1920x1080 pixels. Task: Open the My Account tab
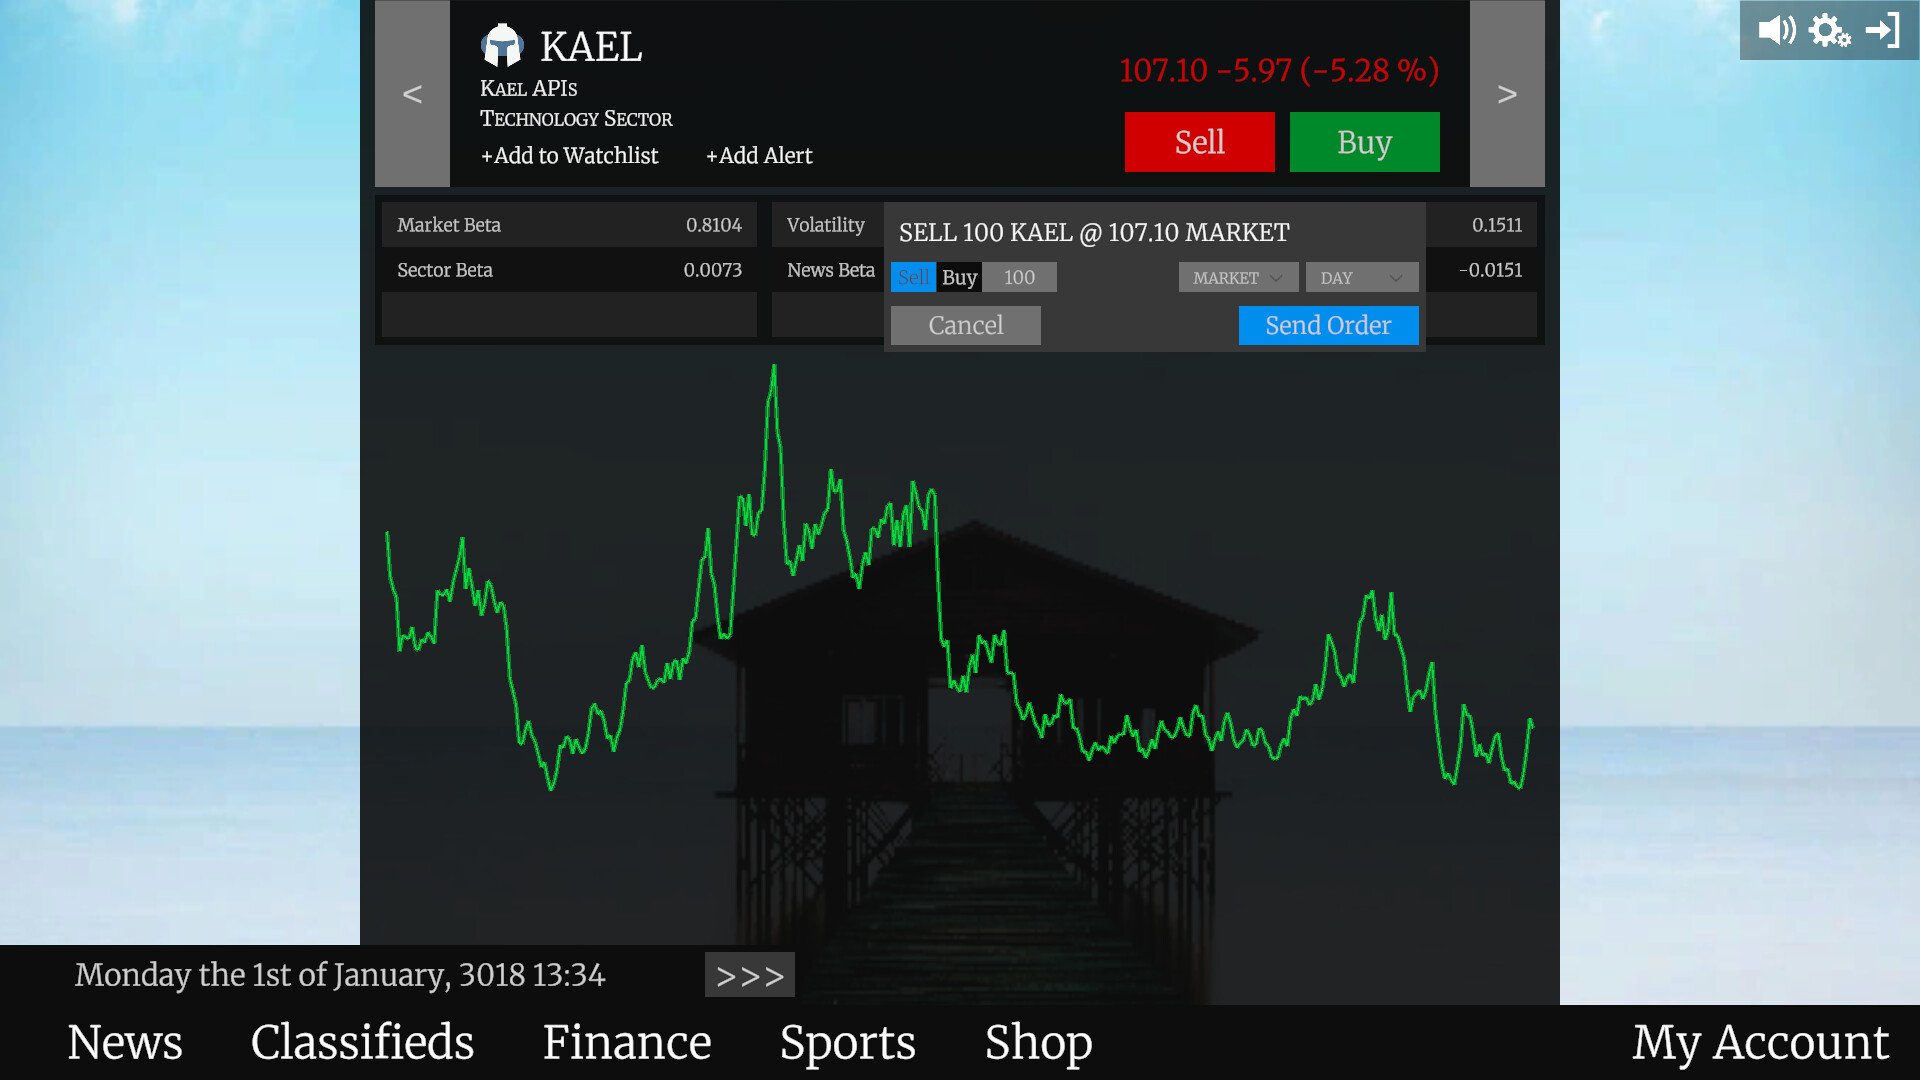(1760, 1042)
